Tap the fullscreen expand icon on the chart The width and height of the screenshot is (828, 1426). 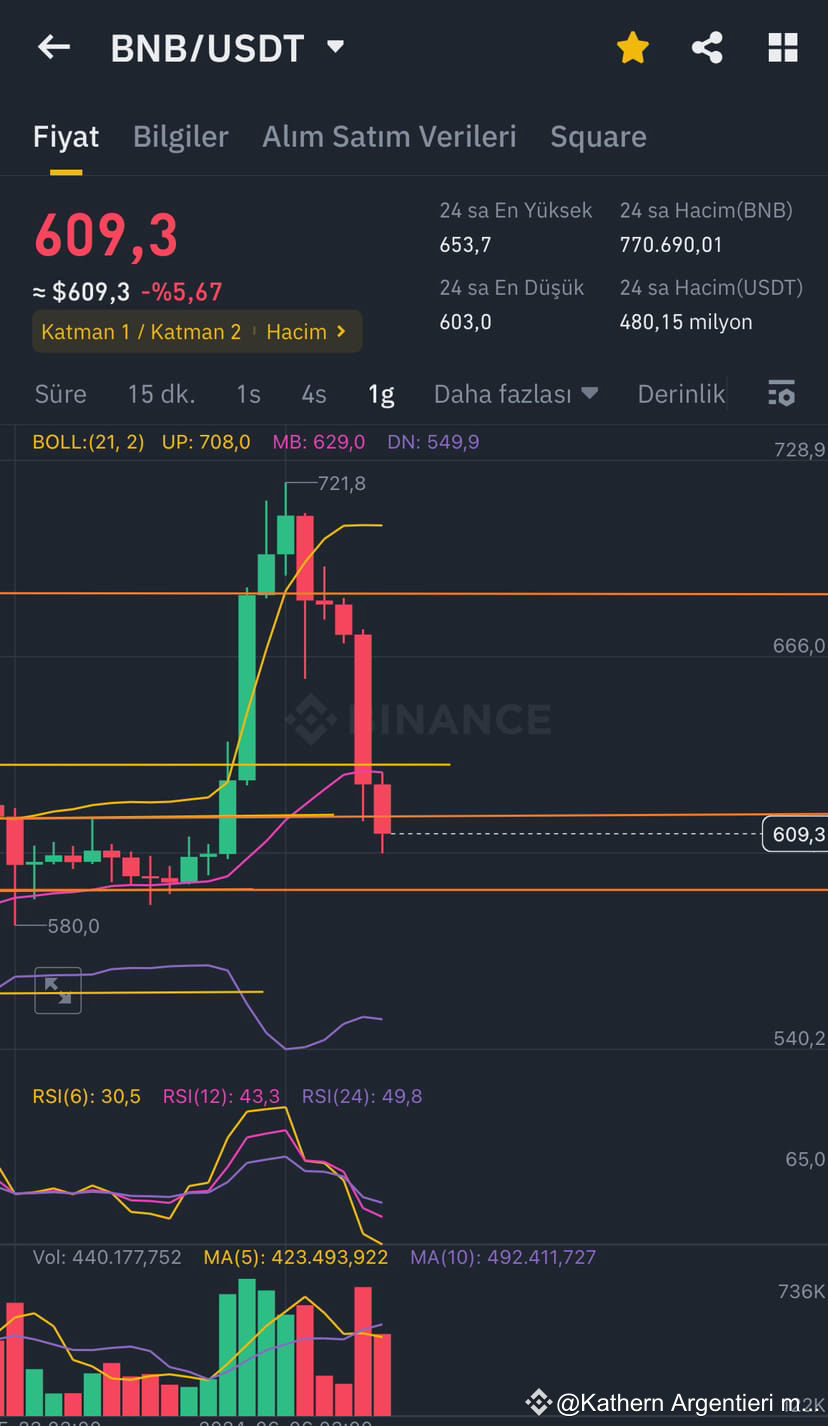click(57, 991)
